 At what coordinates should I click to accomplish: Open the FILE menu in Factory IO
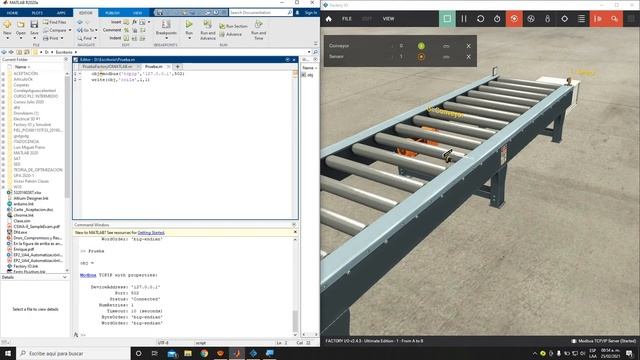(x=347, y=19)
